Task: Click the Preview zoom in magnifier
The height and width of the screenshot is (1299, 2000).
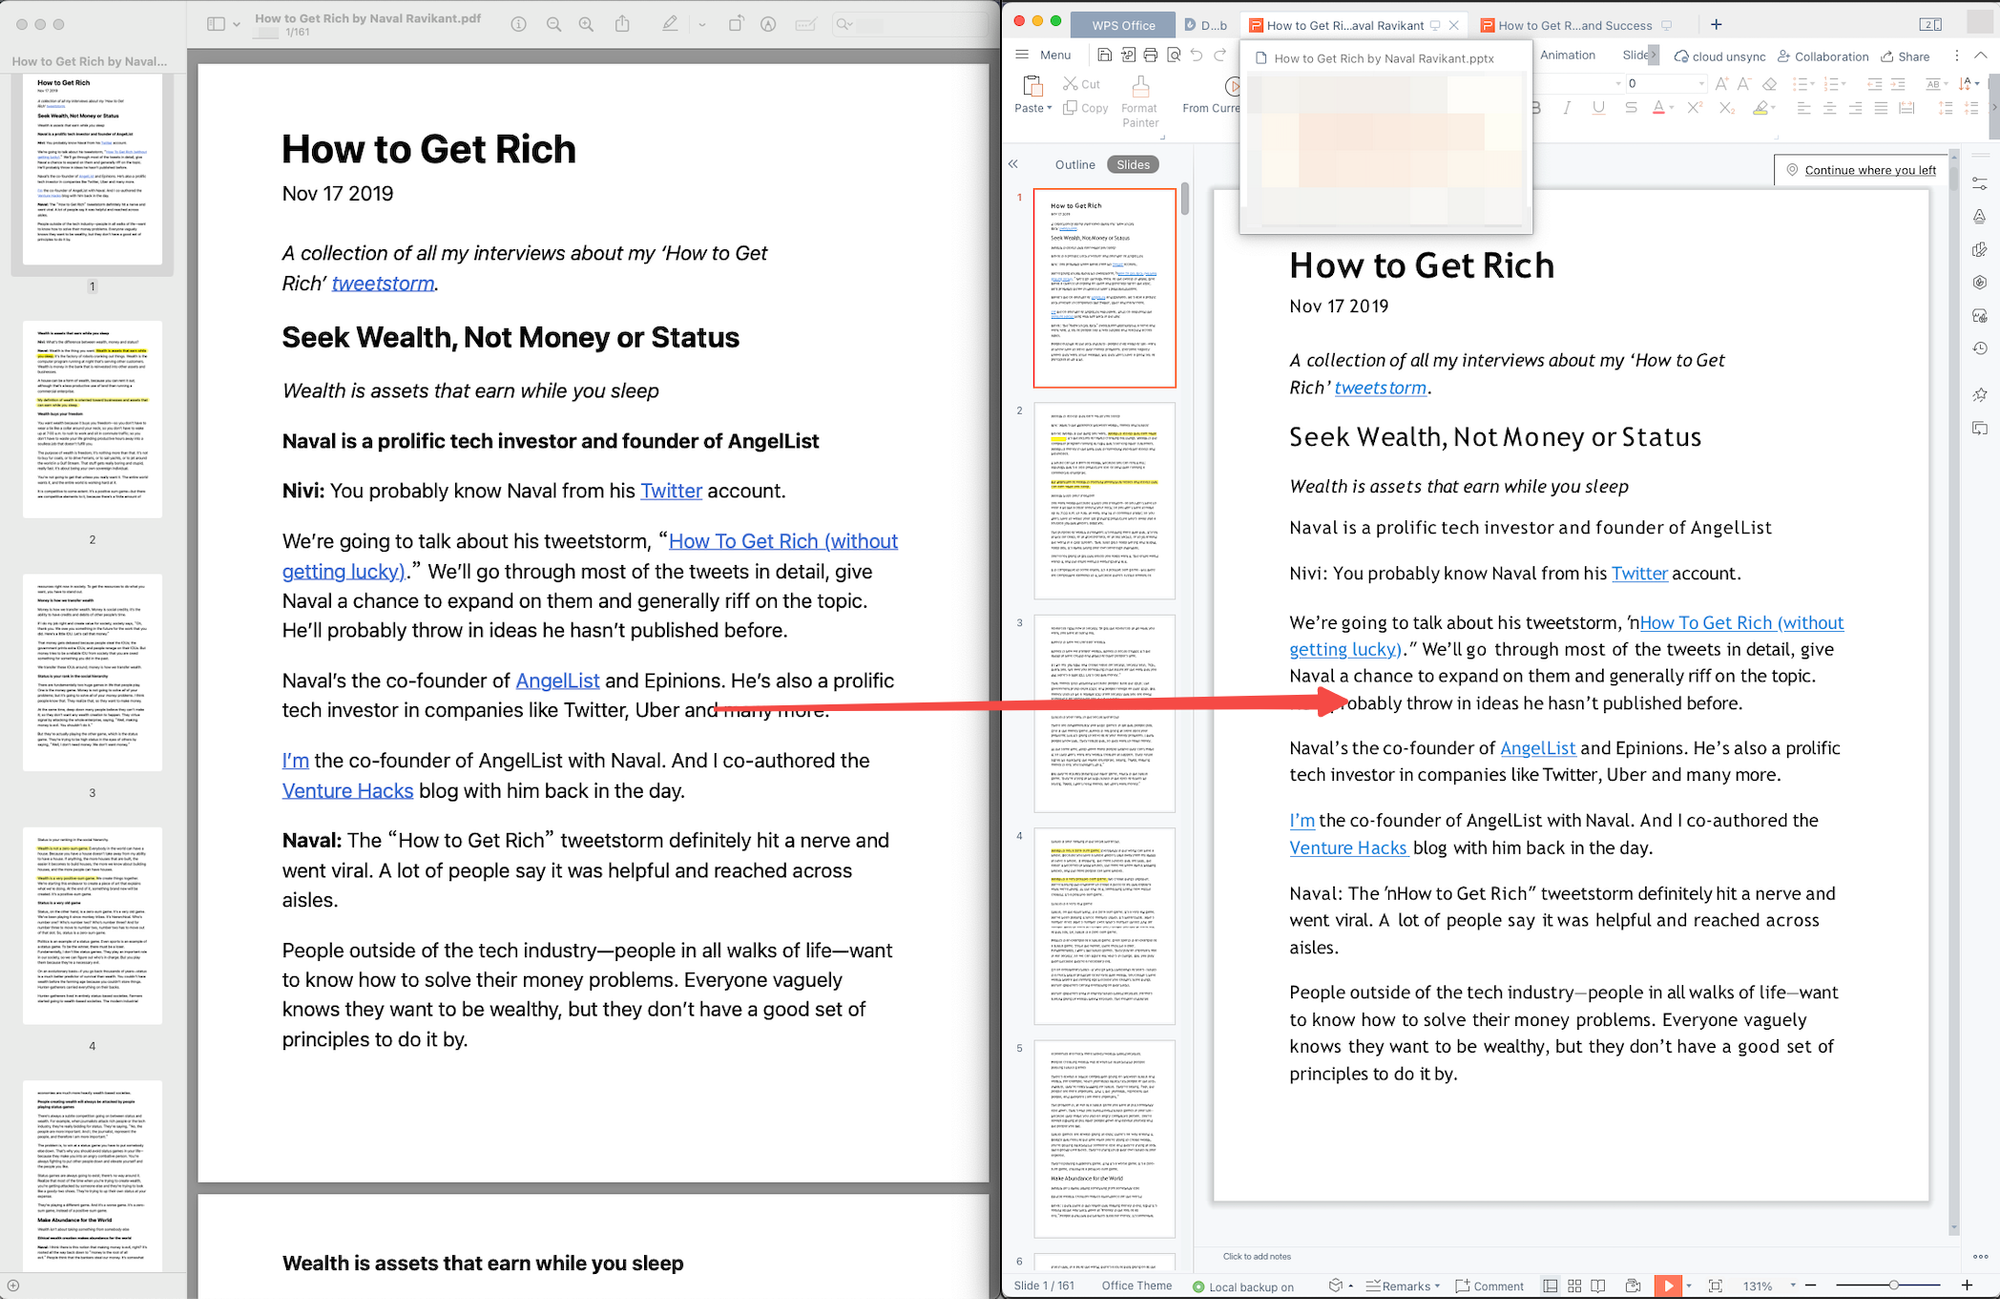Action: click(586, 24)
